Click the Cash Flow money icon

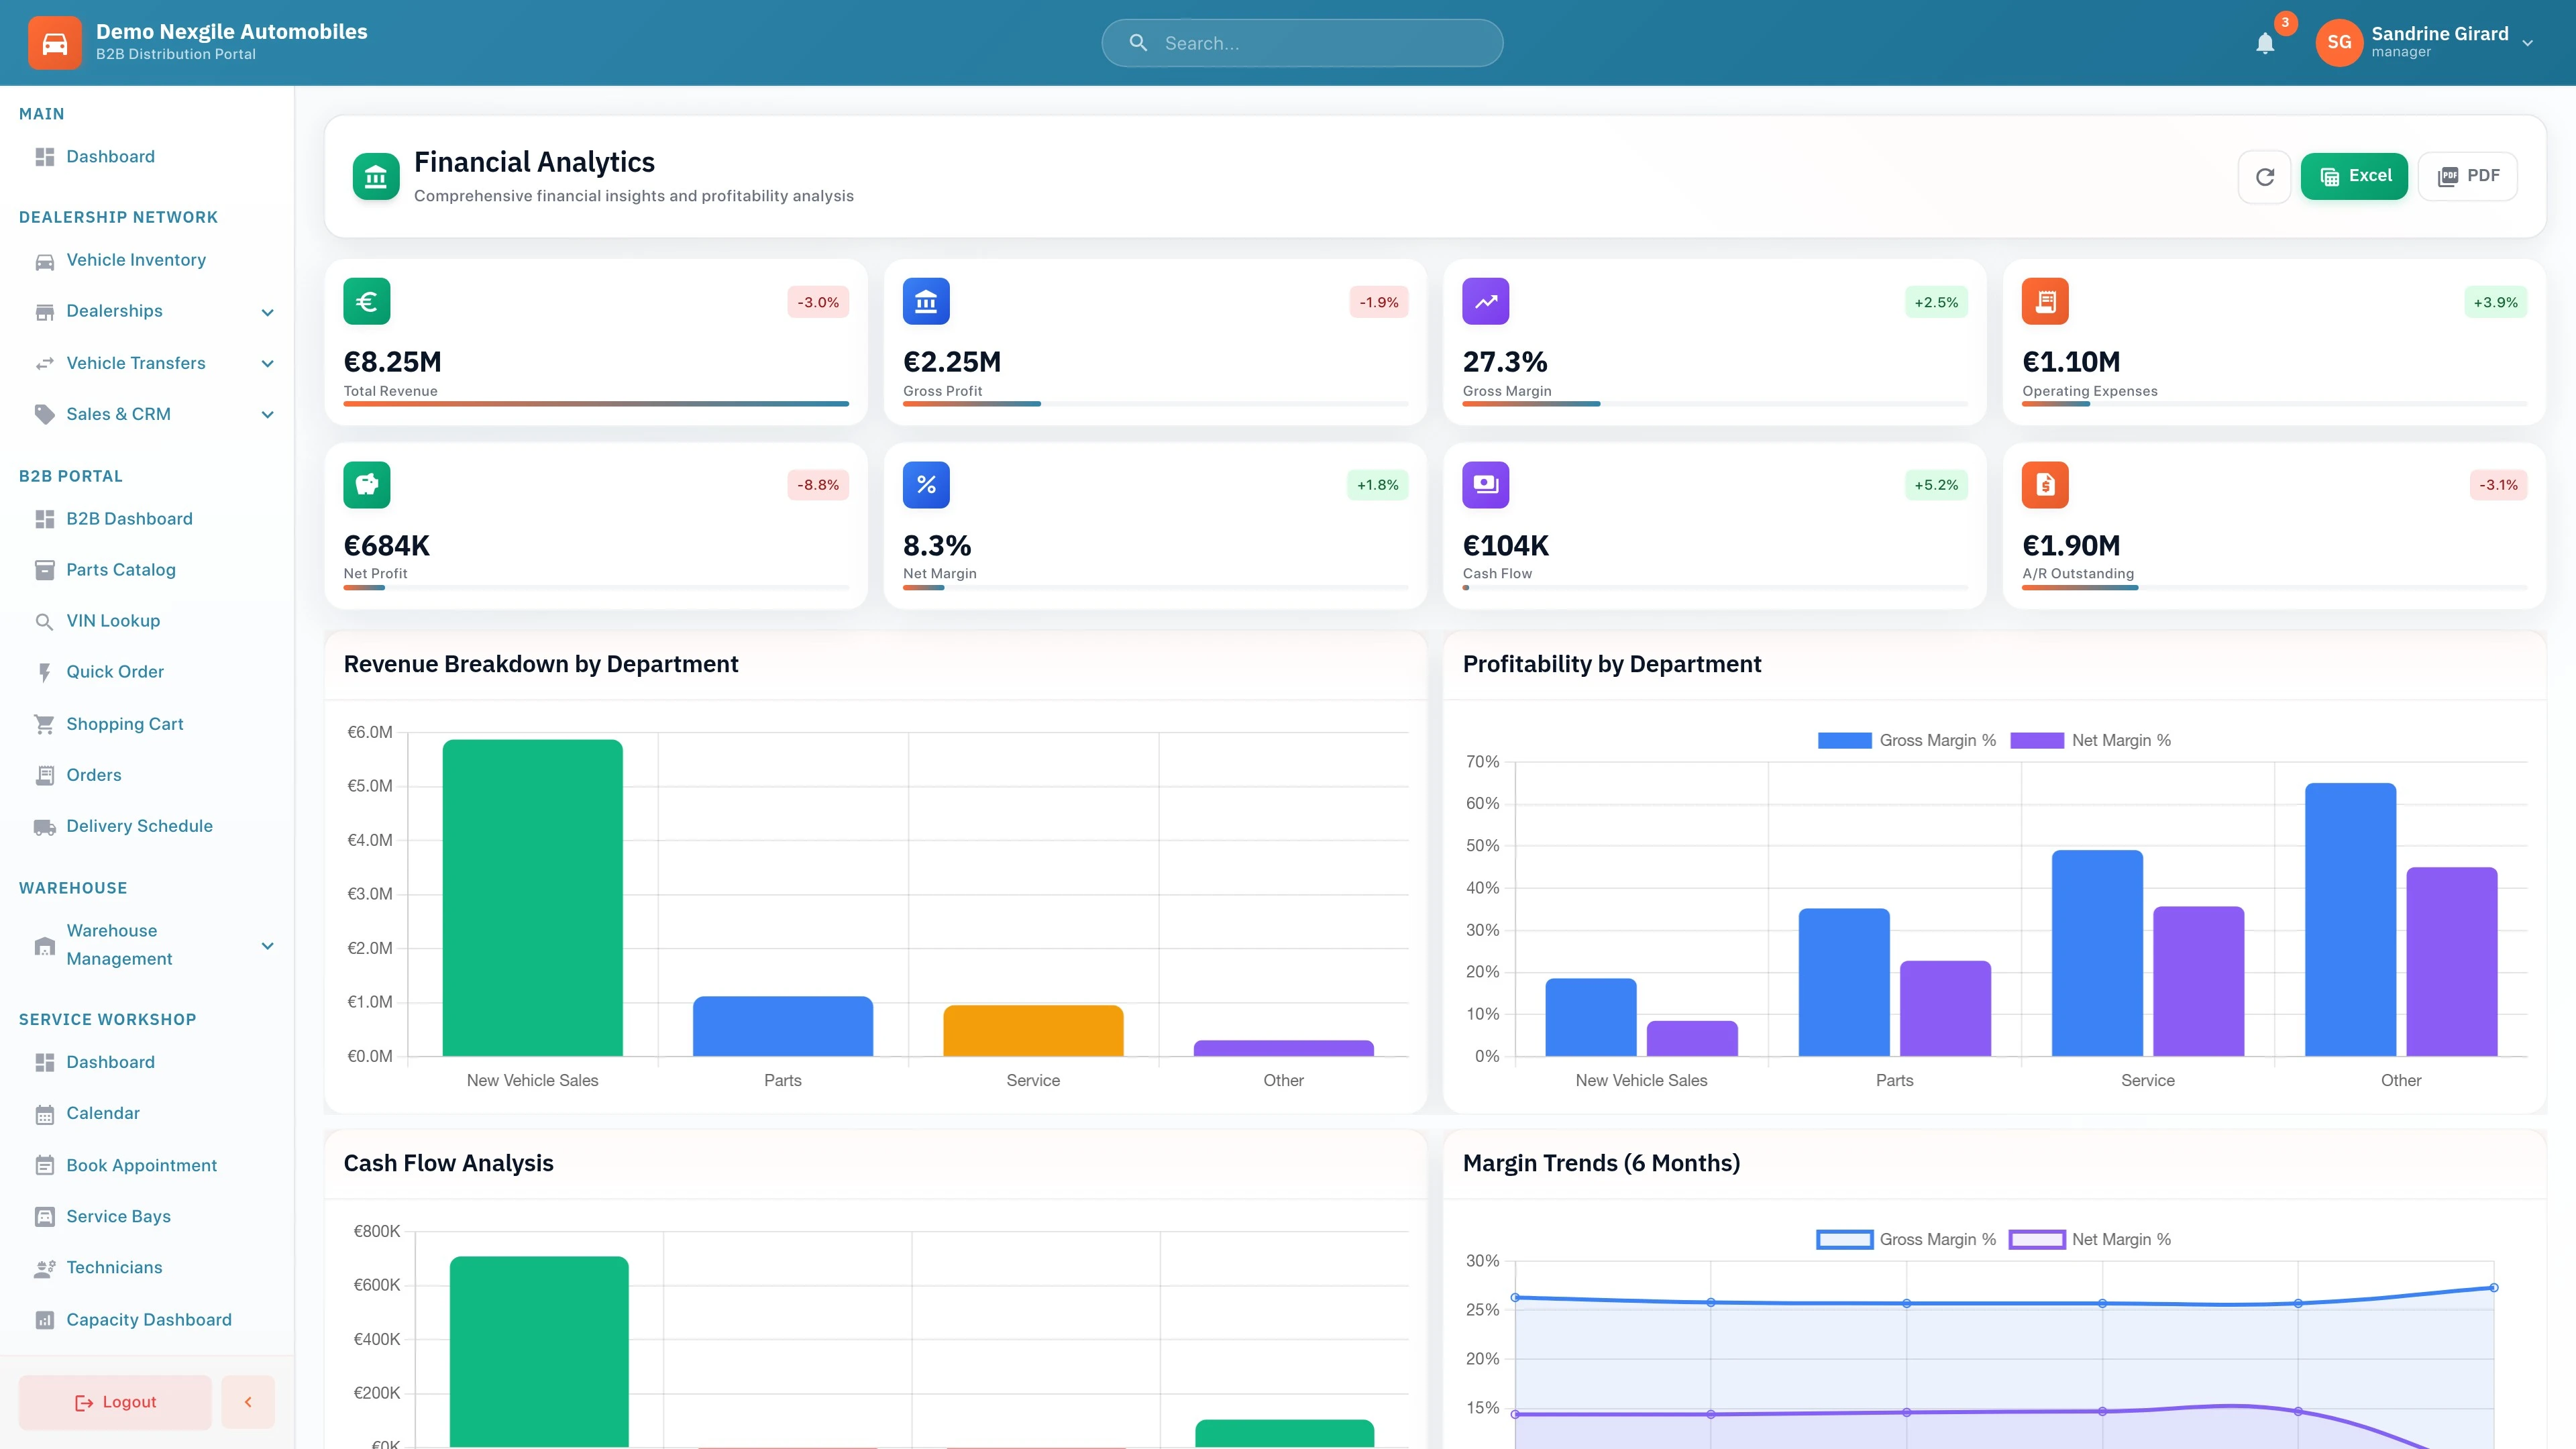[x=1486, y=485]
